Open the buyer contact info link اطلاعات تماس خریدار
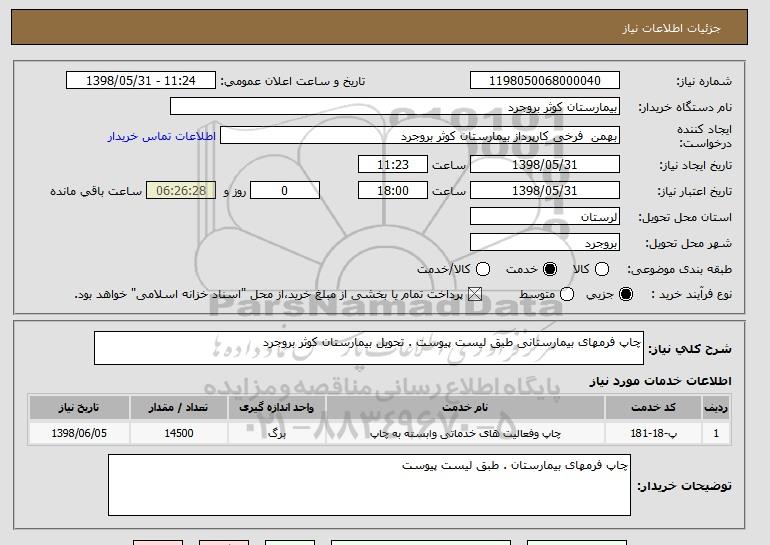This screenshot has height=545, width=770. pos(162,136)
